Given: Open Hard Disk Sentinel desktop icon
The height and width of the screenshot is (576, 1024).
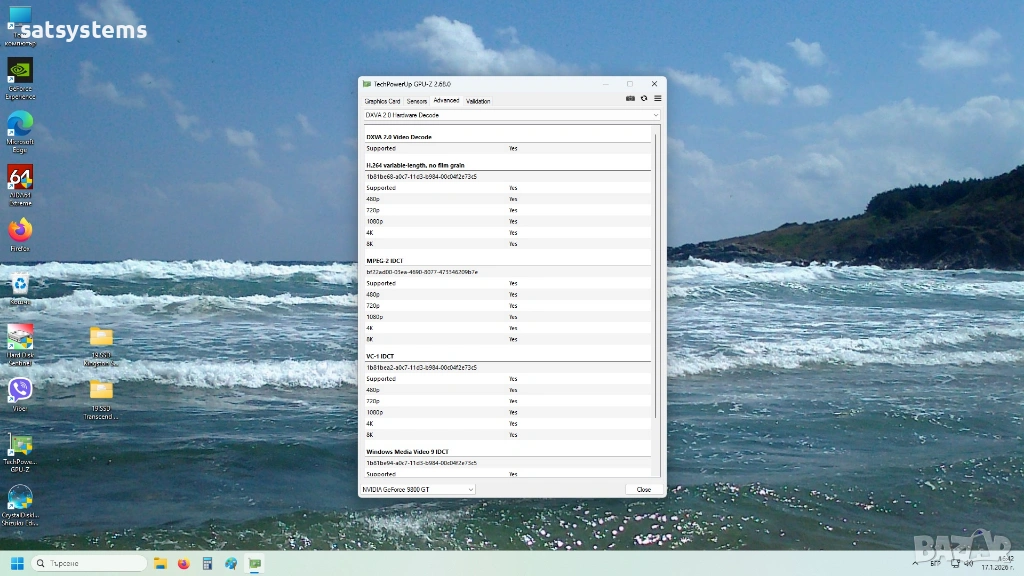Looking at the screenshot, I should (20, 338).
